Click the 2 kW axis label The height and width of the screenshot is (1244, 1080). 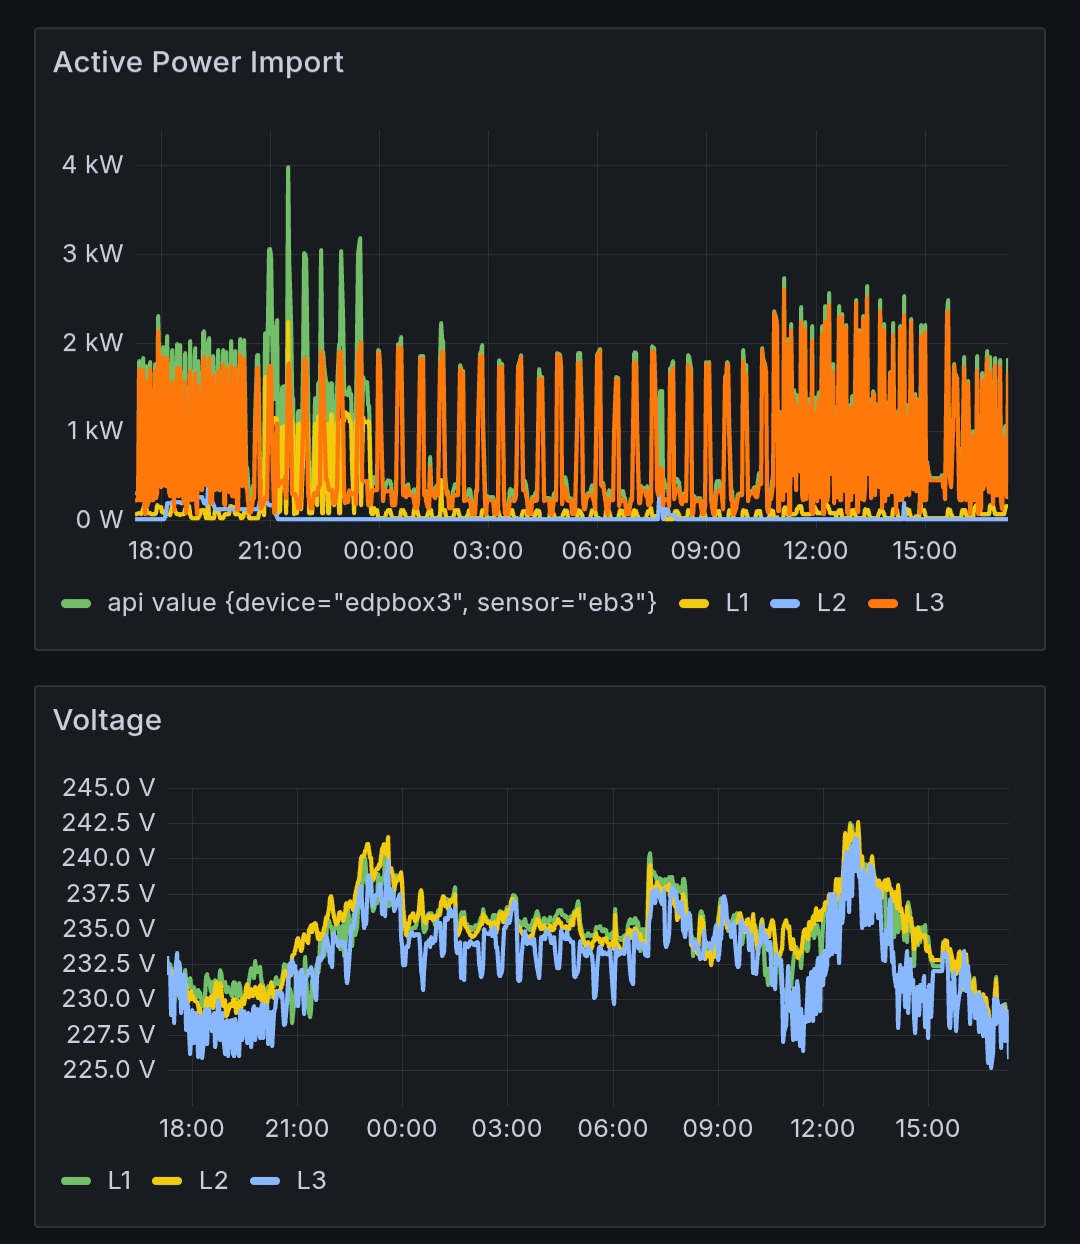point(93,343)
